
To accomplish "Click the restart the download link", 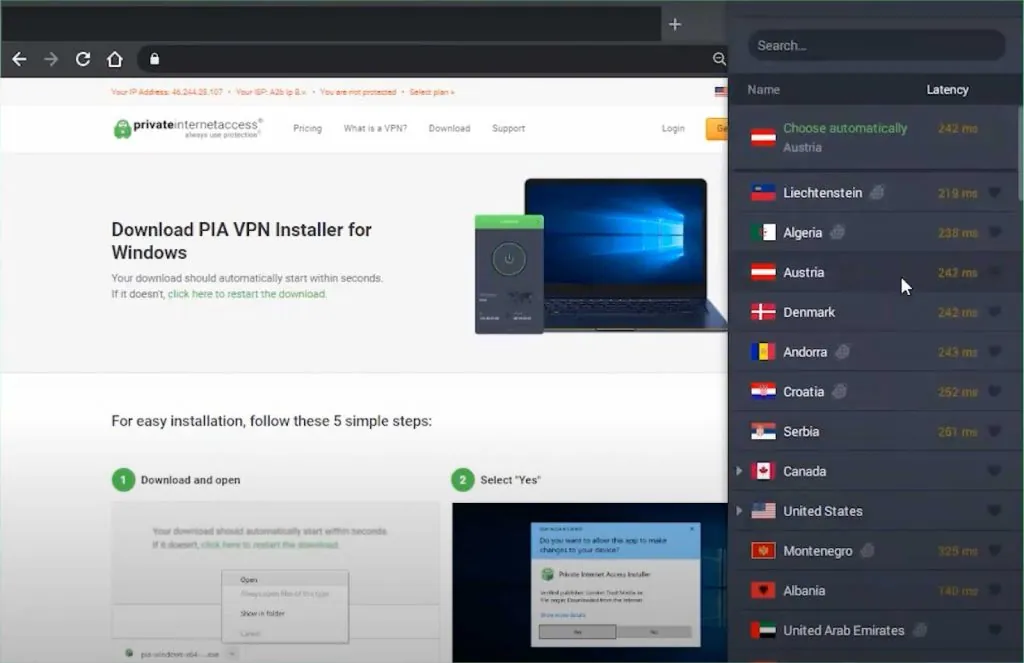I will coord(246,294).
